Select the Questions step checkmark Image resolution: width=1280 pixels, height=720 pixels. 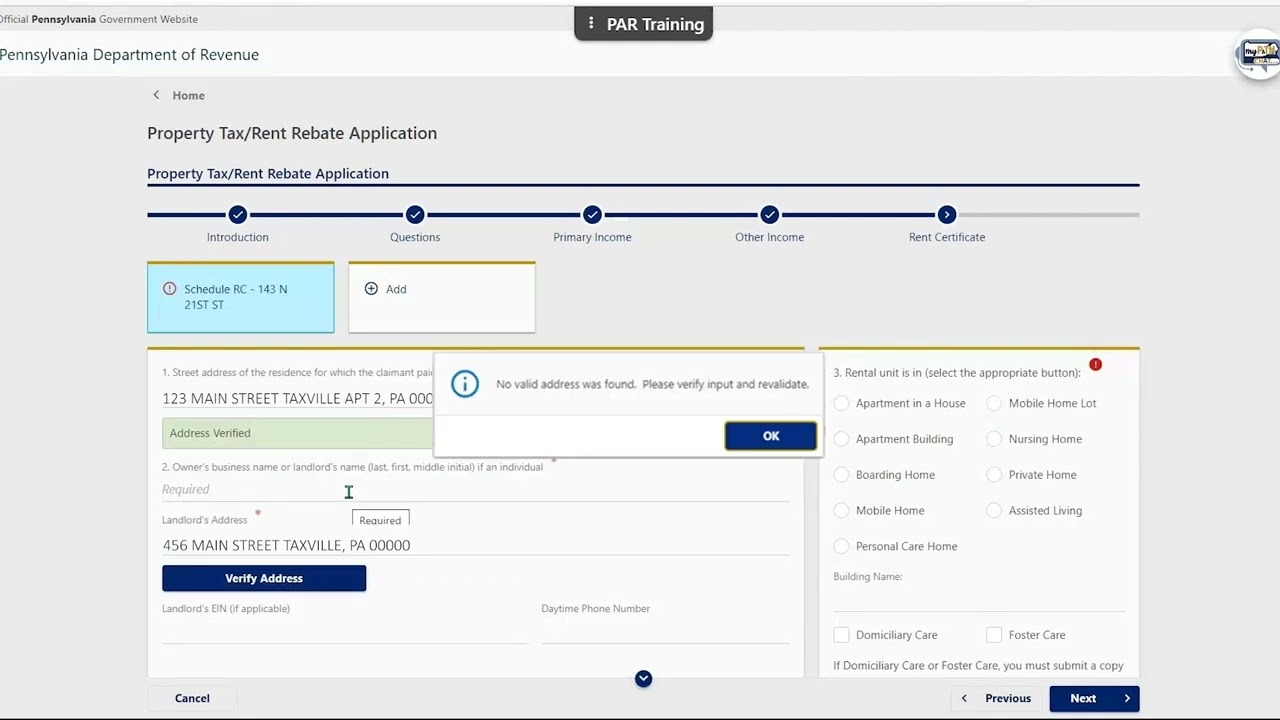415,215
